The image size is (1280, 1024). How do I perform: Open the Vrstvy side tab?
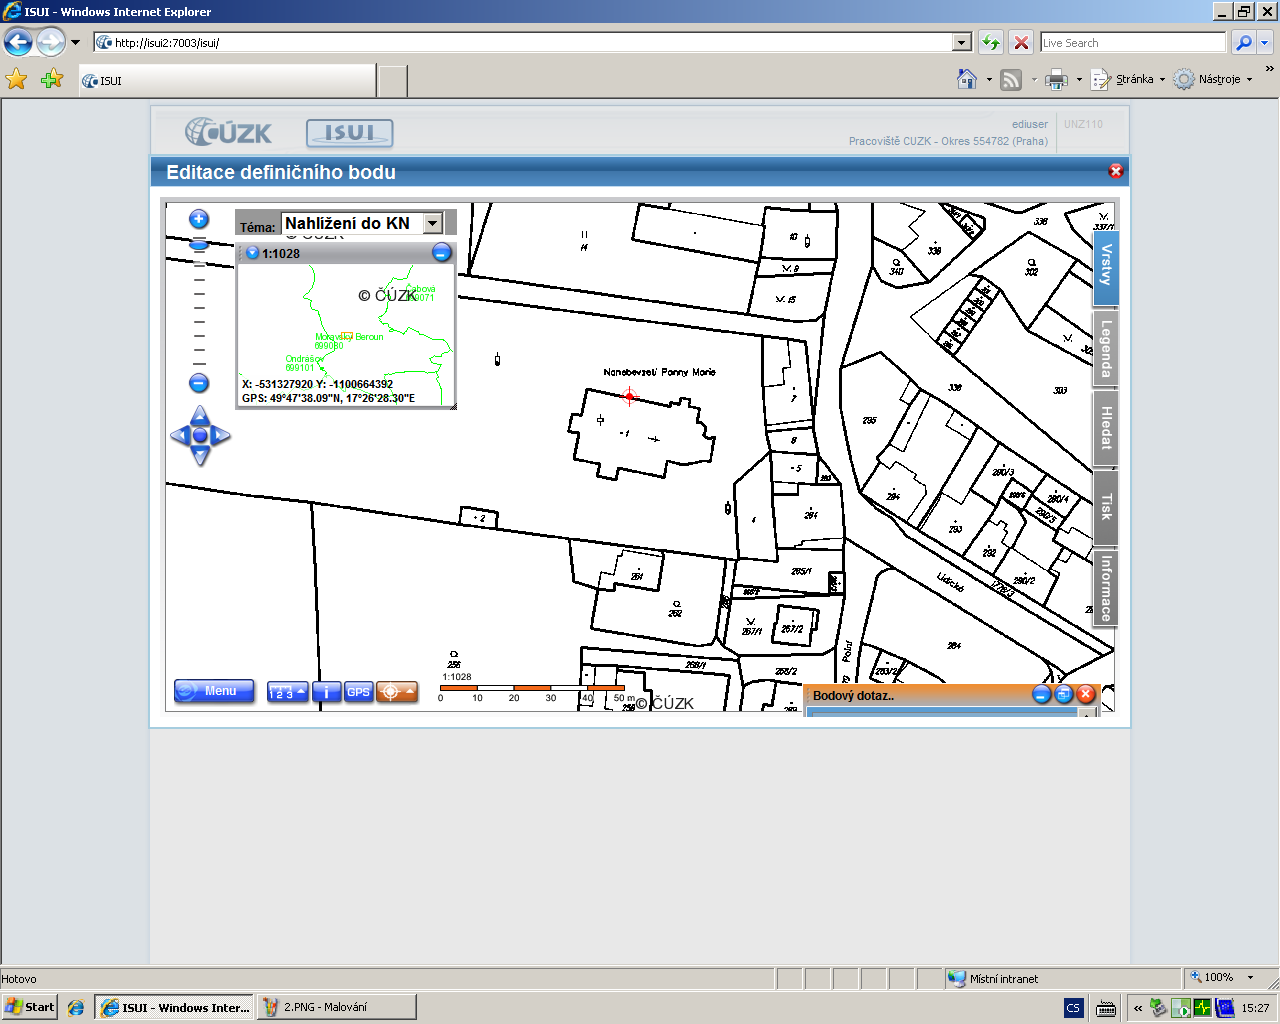tap(1106, 268)
